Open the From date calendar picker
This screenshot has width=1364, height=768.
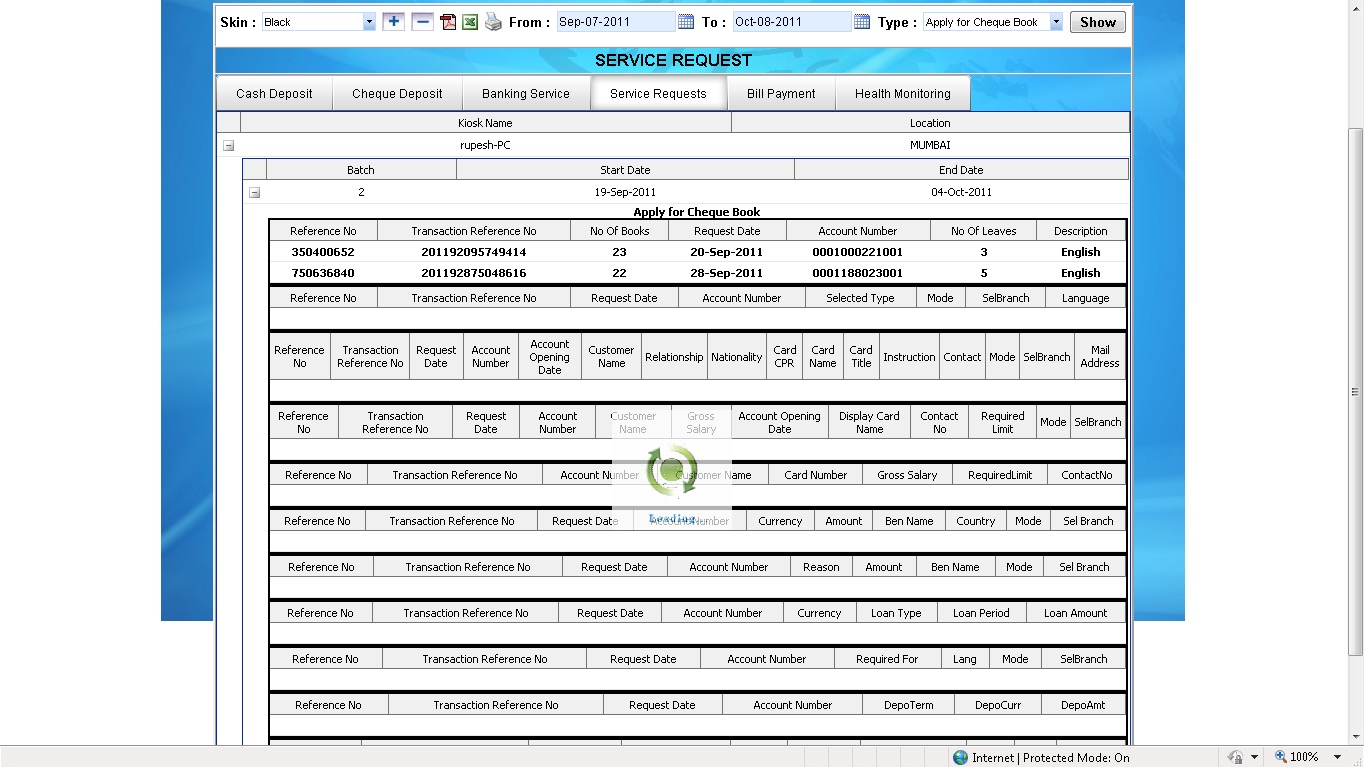tap(686, 22)
